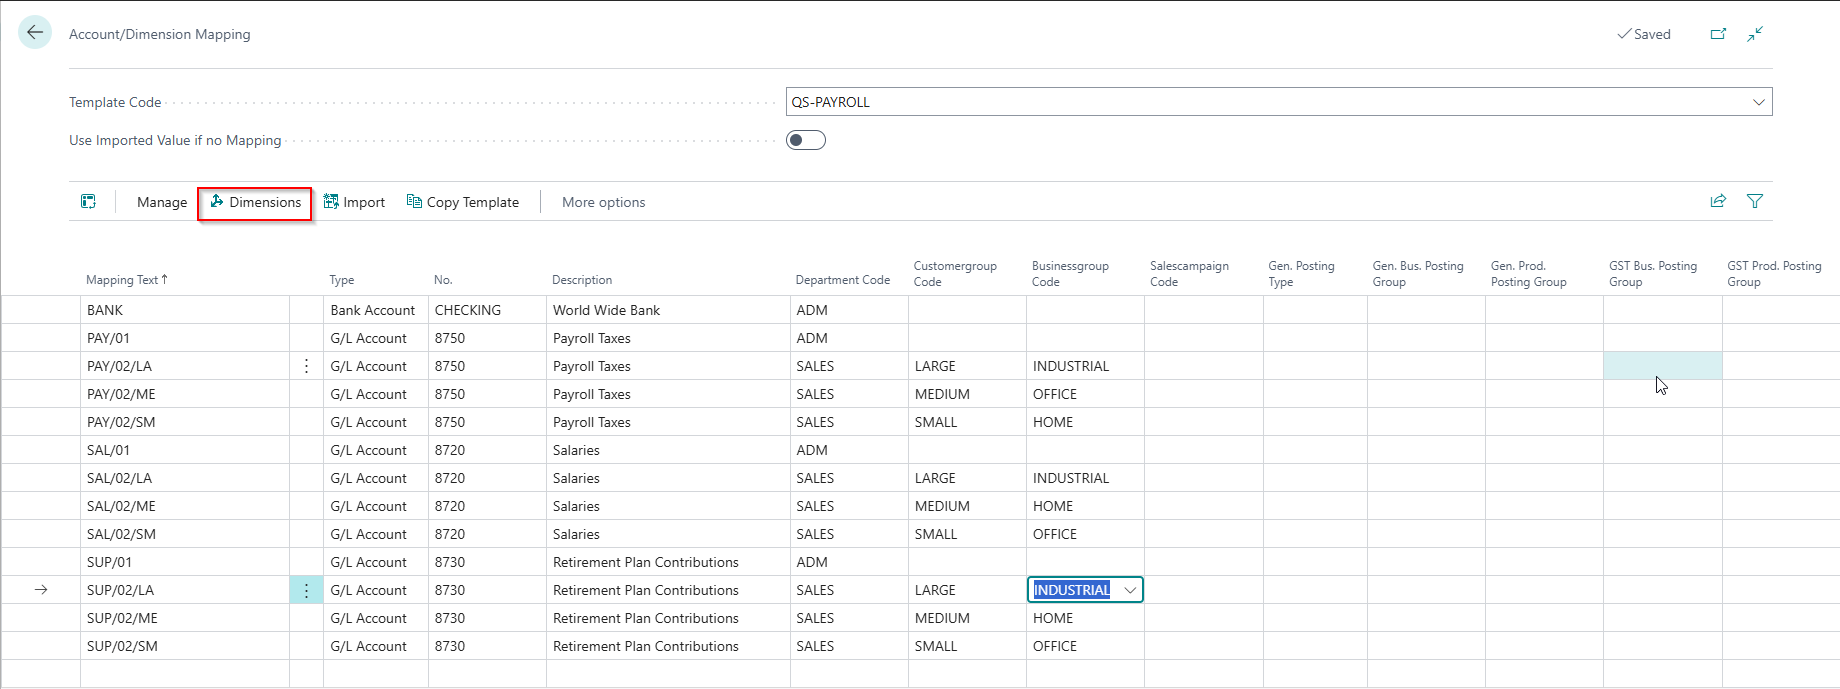Screen dimensions: 1840x689
Task: Click SALES department in SAL/02/ME row
Action: click(x=849, y=506)
